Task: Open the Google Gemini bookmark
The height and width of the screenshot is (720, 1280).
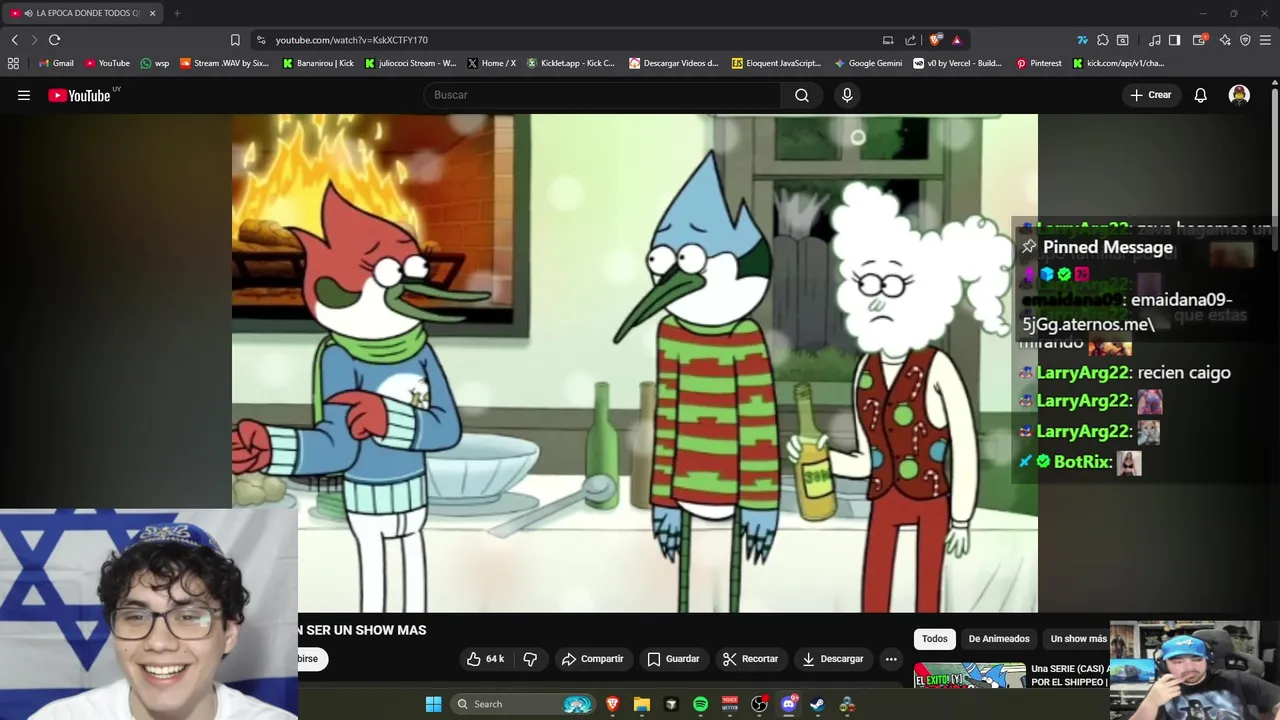Action: [x=868, y=63]
